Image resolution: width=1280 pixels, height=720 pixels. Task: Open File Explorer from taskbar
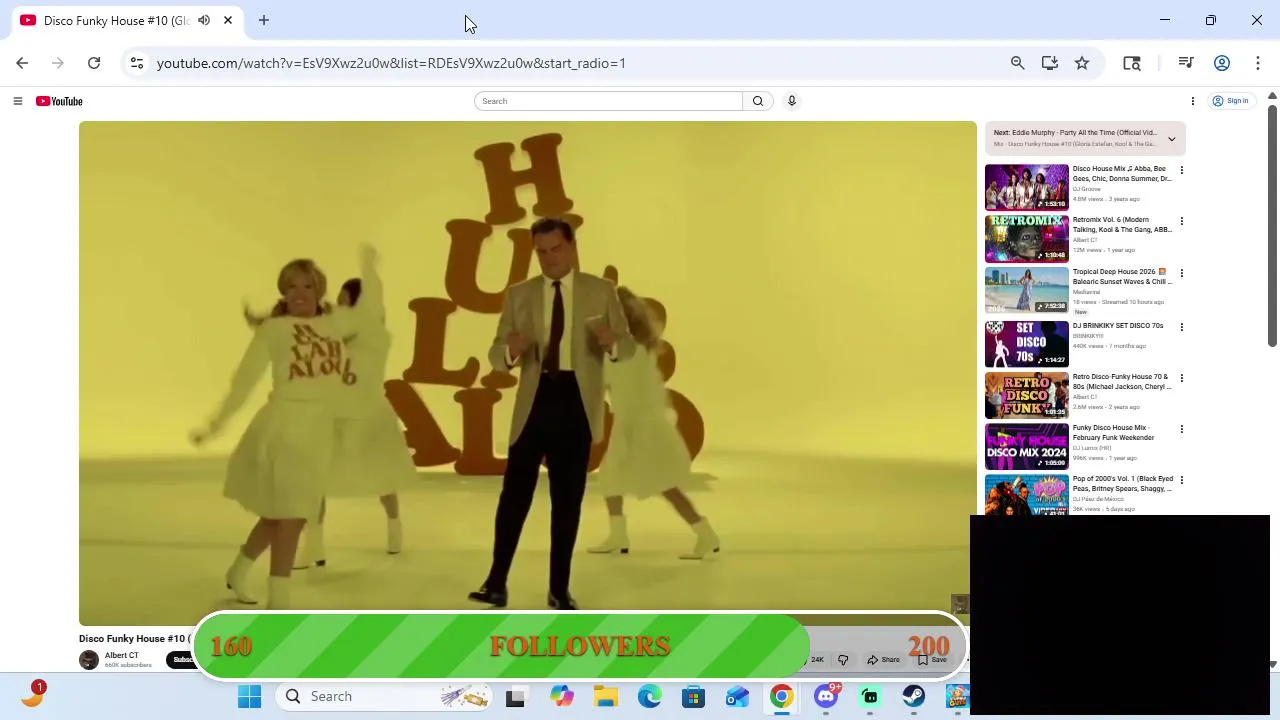point(606,696)
